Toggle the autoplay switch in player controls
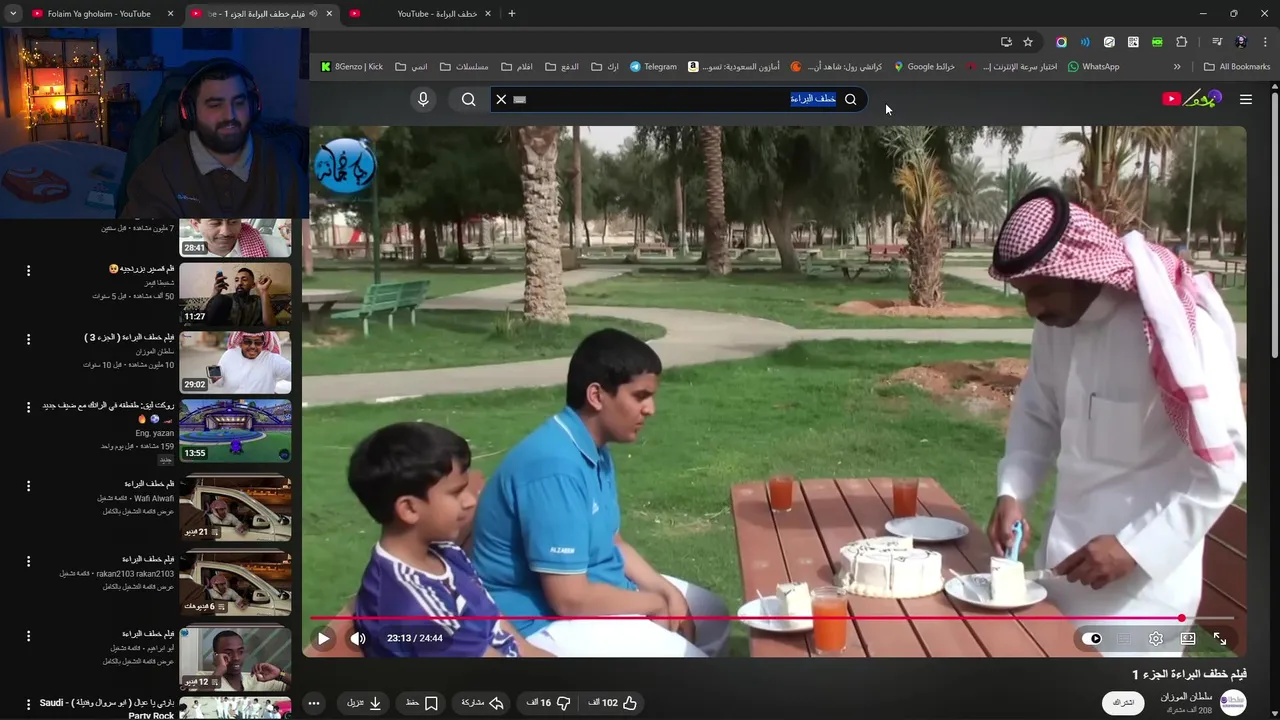Viewport: 1280px width, 720px height. tap(1093, 638)
